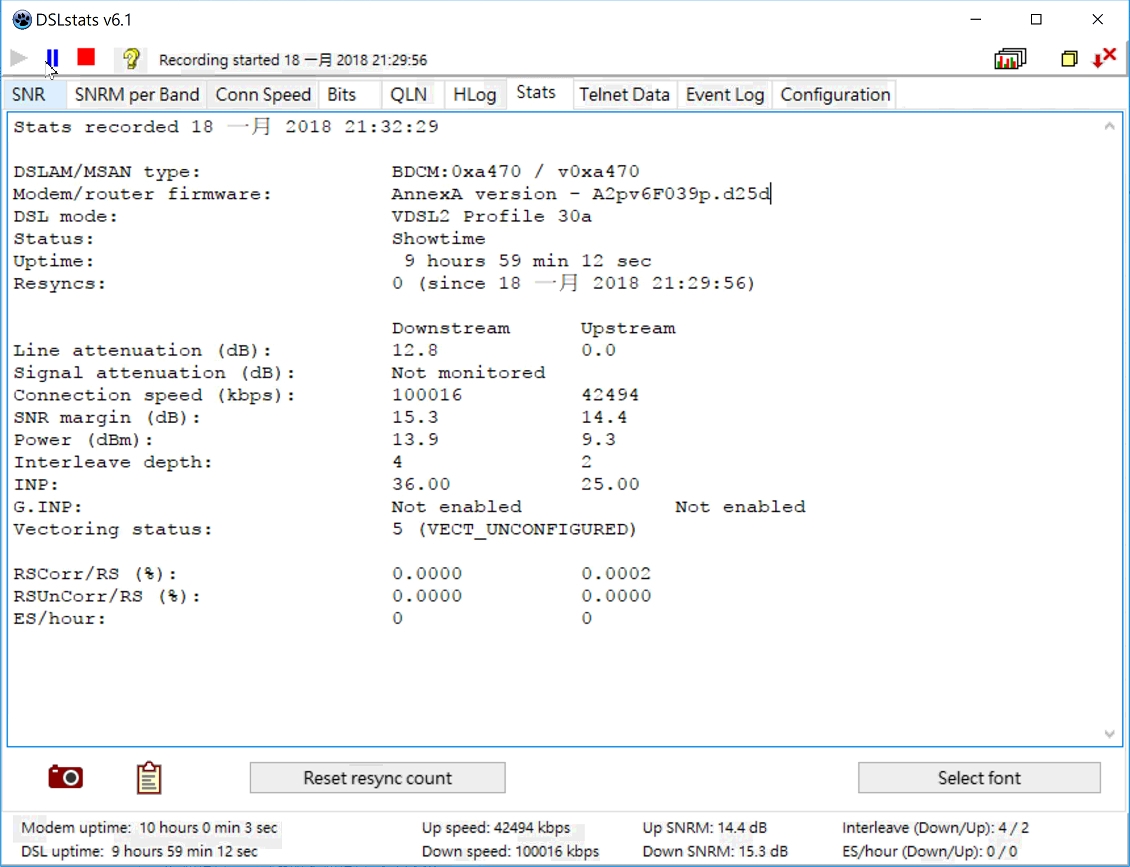Click the downstream INP value '36.00'
1130x867 pixels.
coord(421,485)
